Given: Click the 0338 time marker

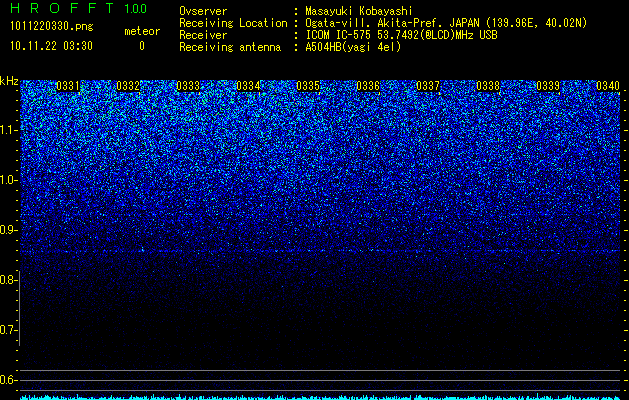Looking at the screenshot, I should point(488,86).
